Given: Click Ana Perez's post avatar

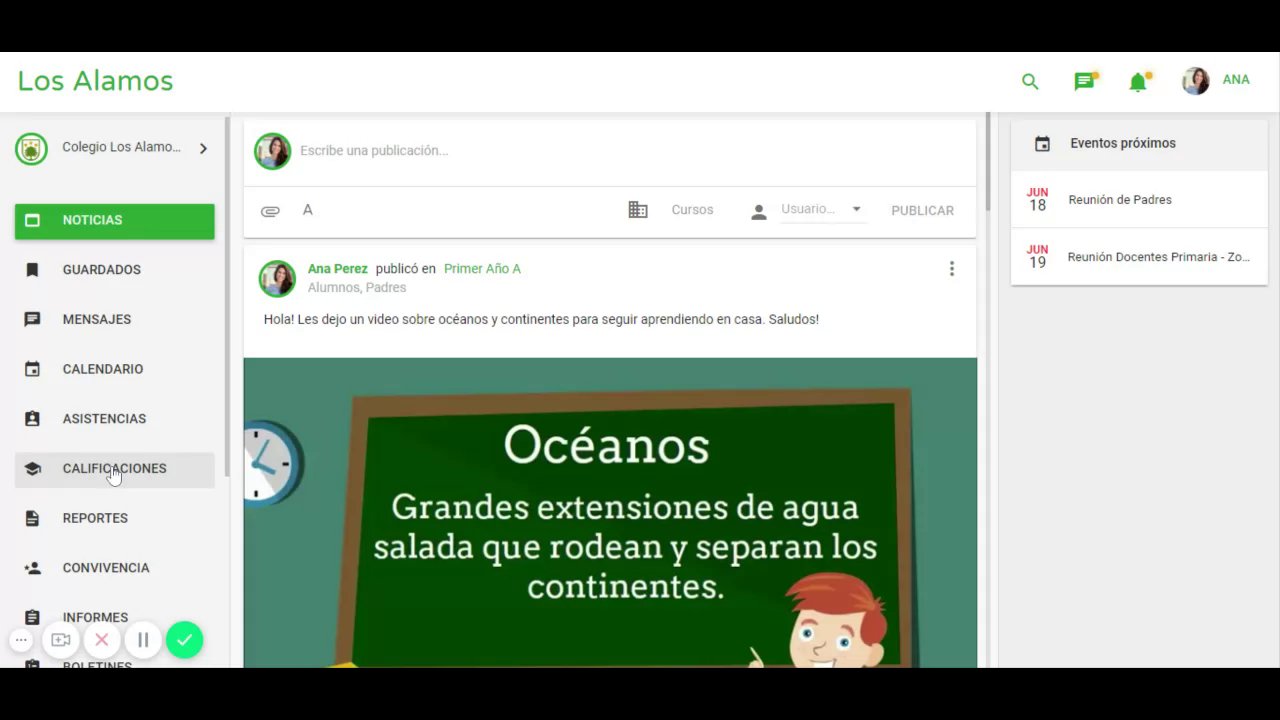Looking at the screenshot, I should [277, 279].
